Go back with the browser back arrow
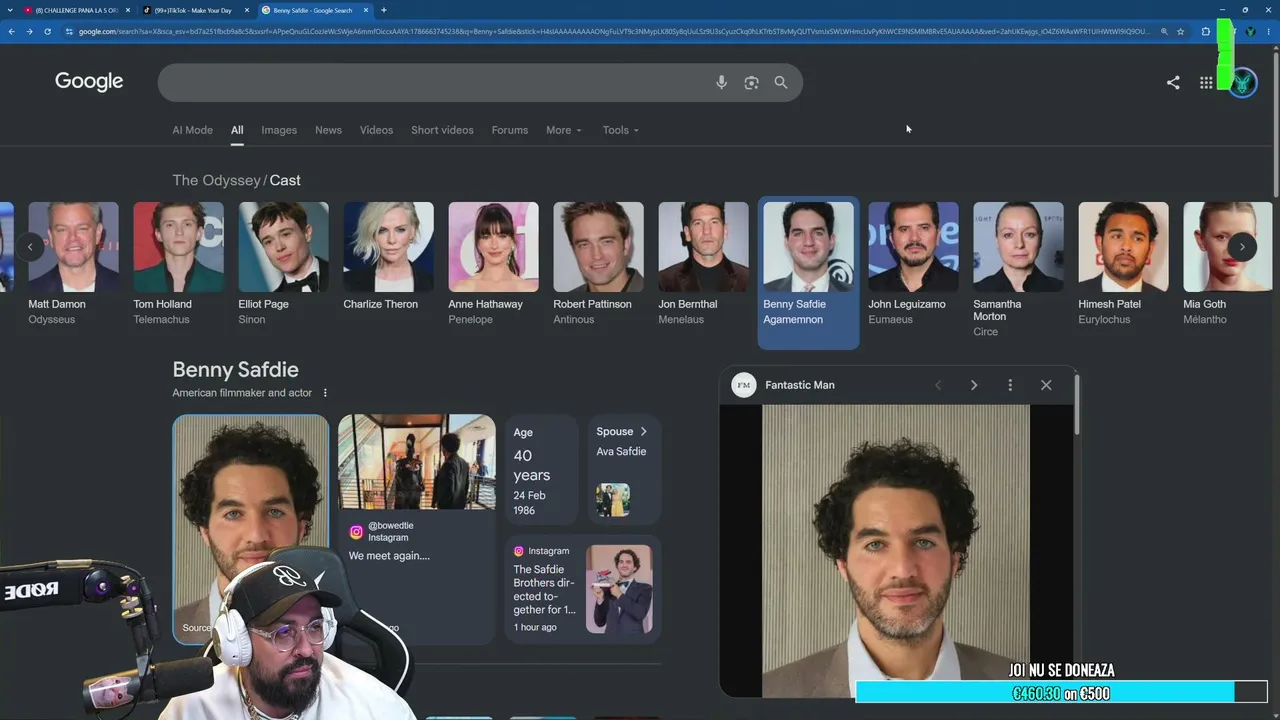 (x=11, y=32)
